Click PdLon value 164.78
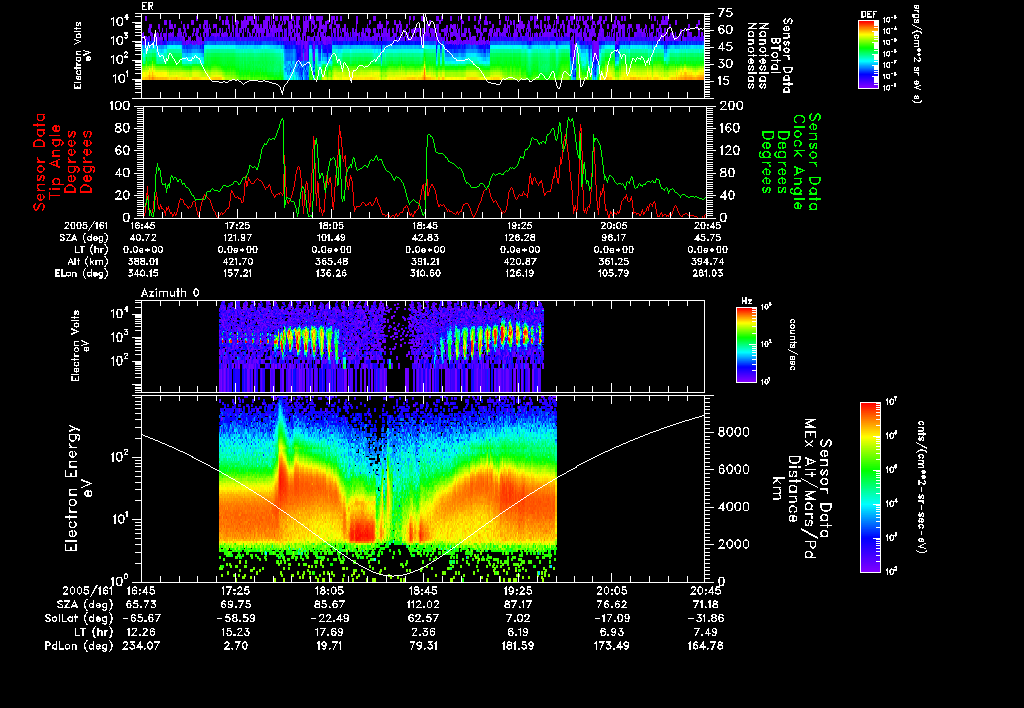The image size is (1024, 708). click(x=705, y=646)
